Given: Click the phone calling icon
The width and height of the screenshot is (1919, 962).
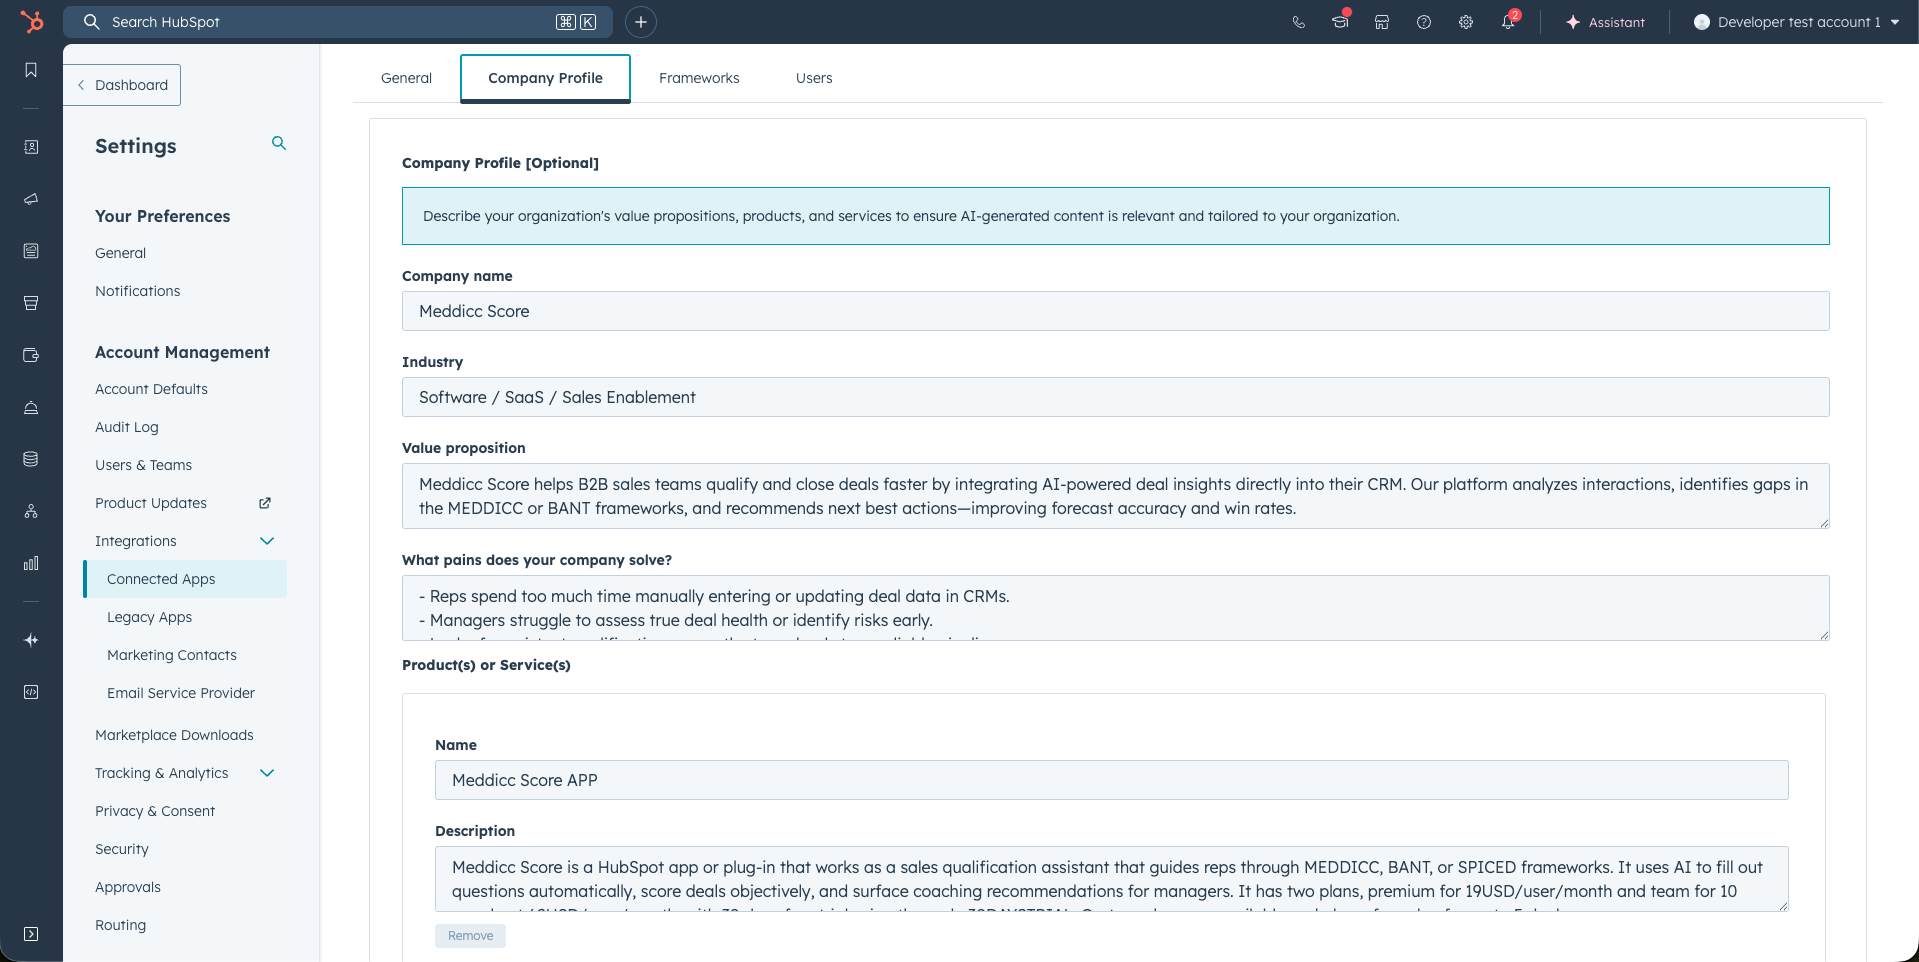Looking at the screenshot, I should pos(1298,22).
